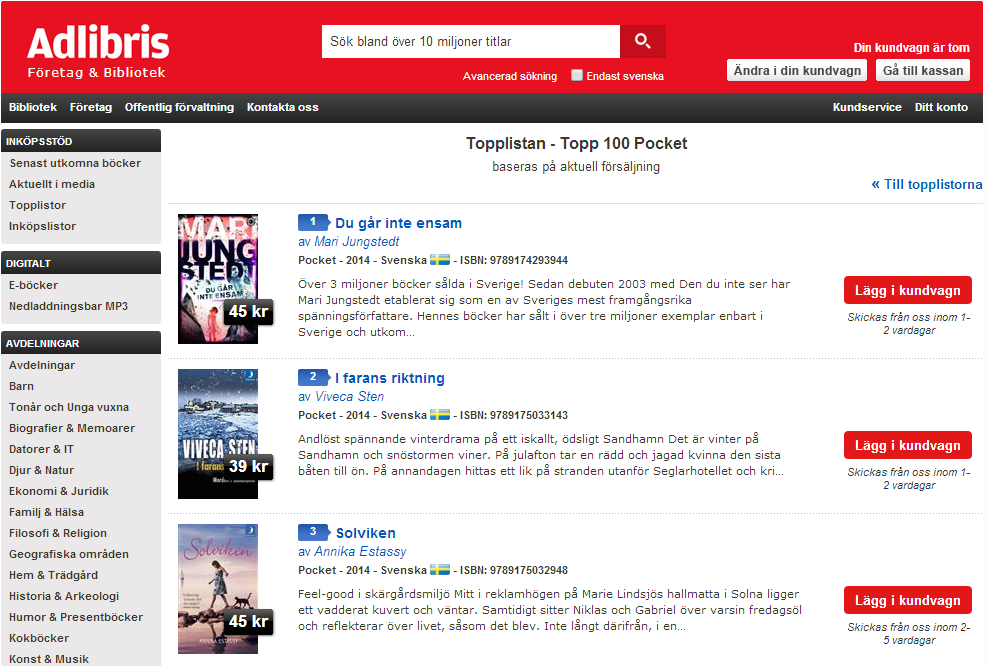
Task: Click the Solviken book cover
Action: point(218,589)
